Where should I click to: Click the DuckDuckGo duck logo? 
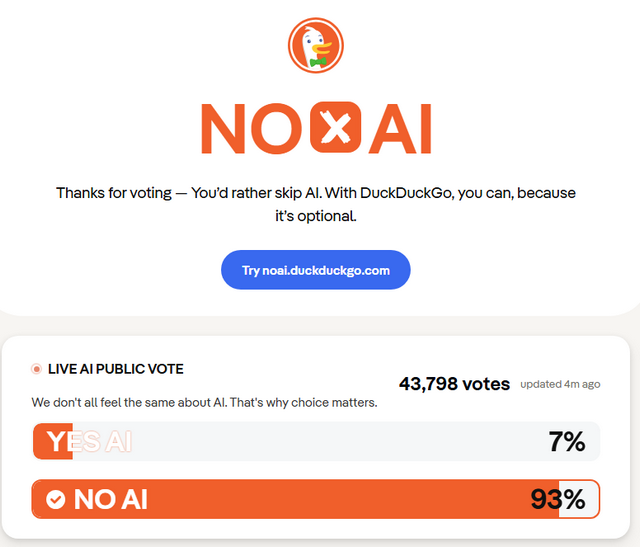[x=315, y=47]
